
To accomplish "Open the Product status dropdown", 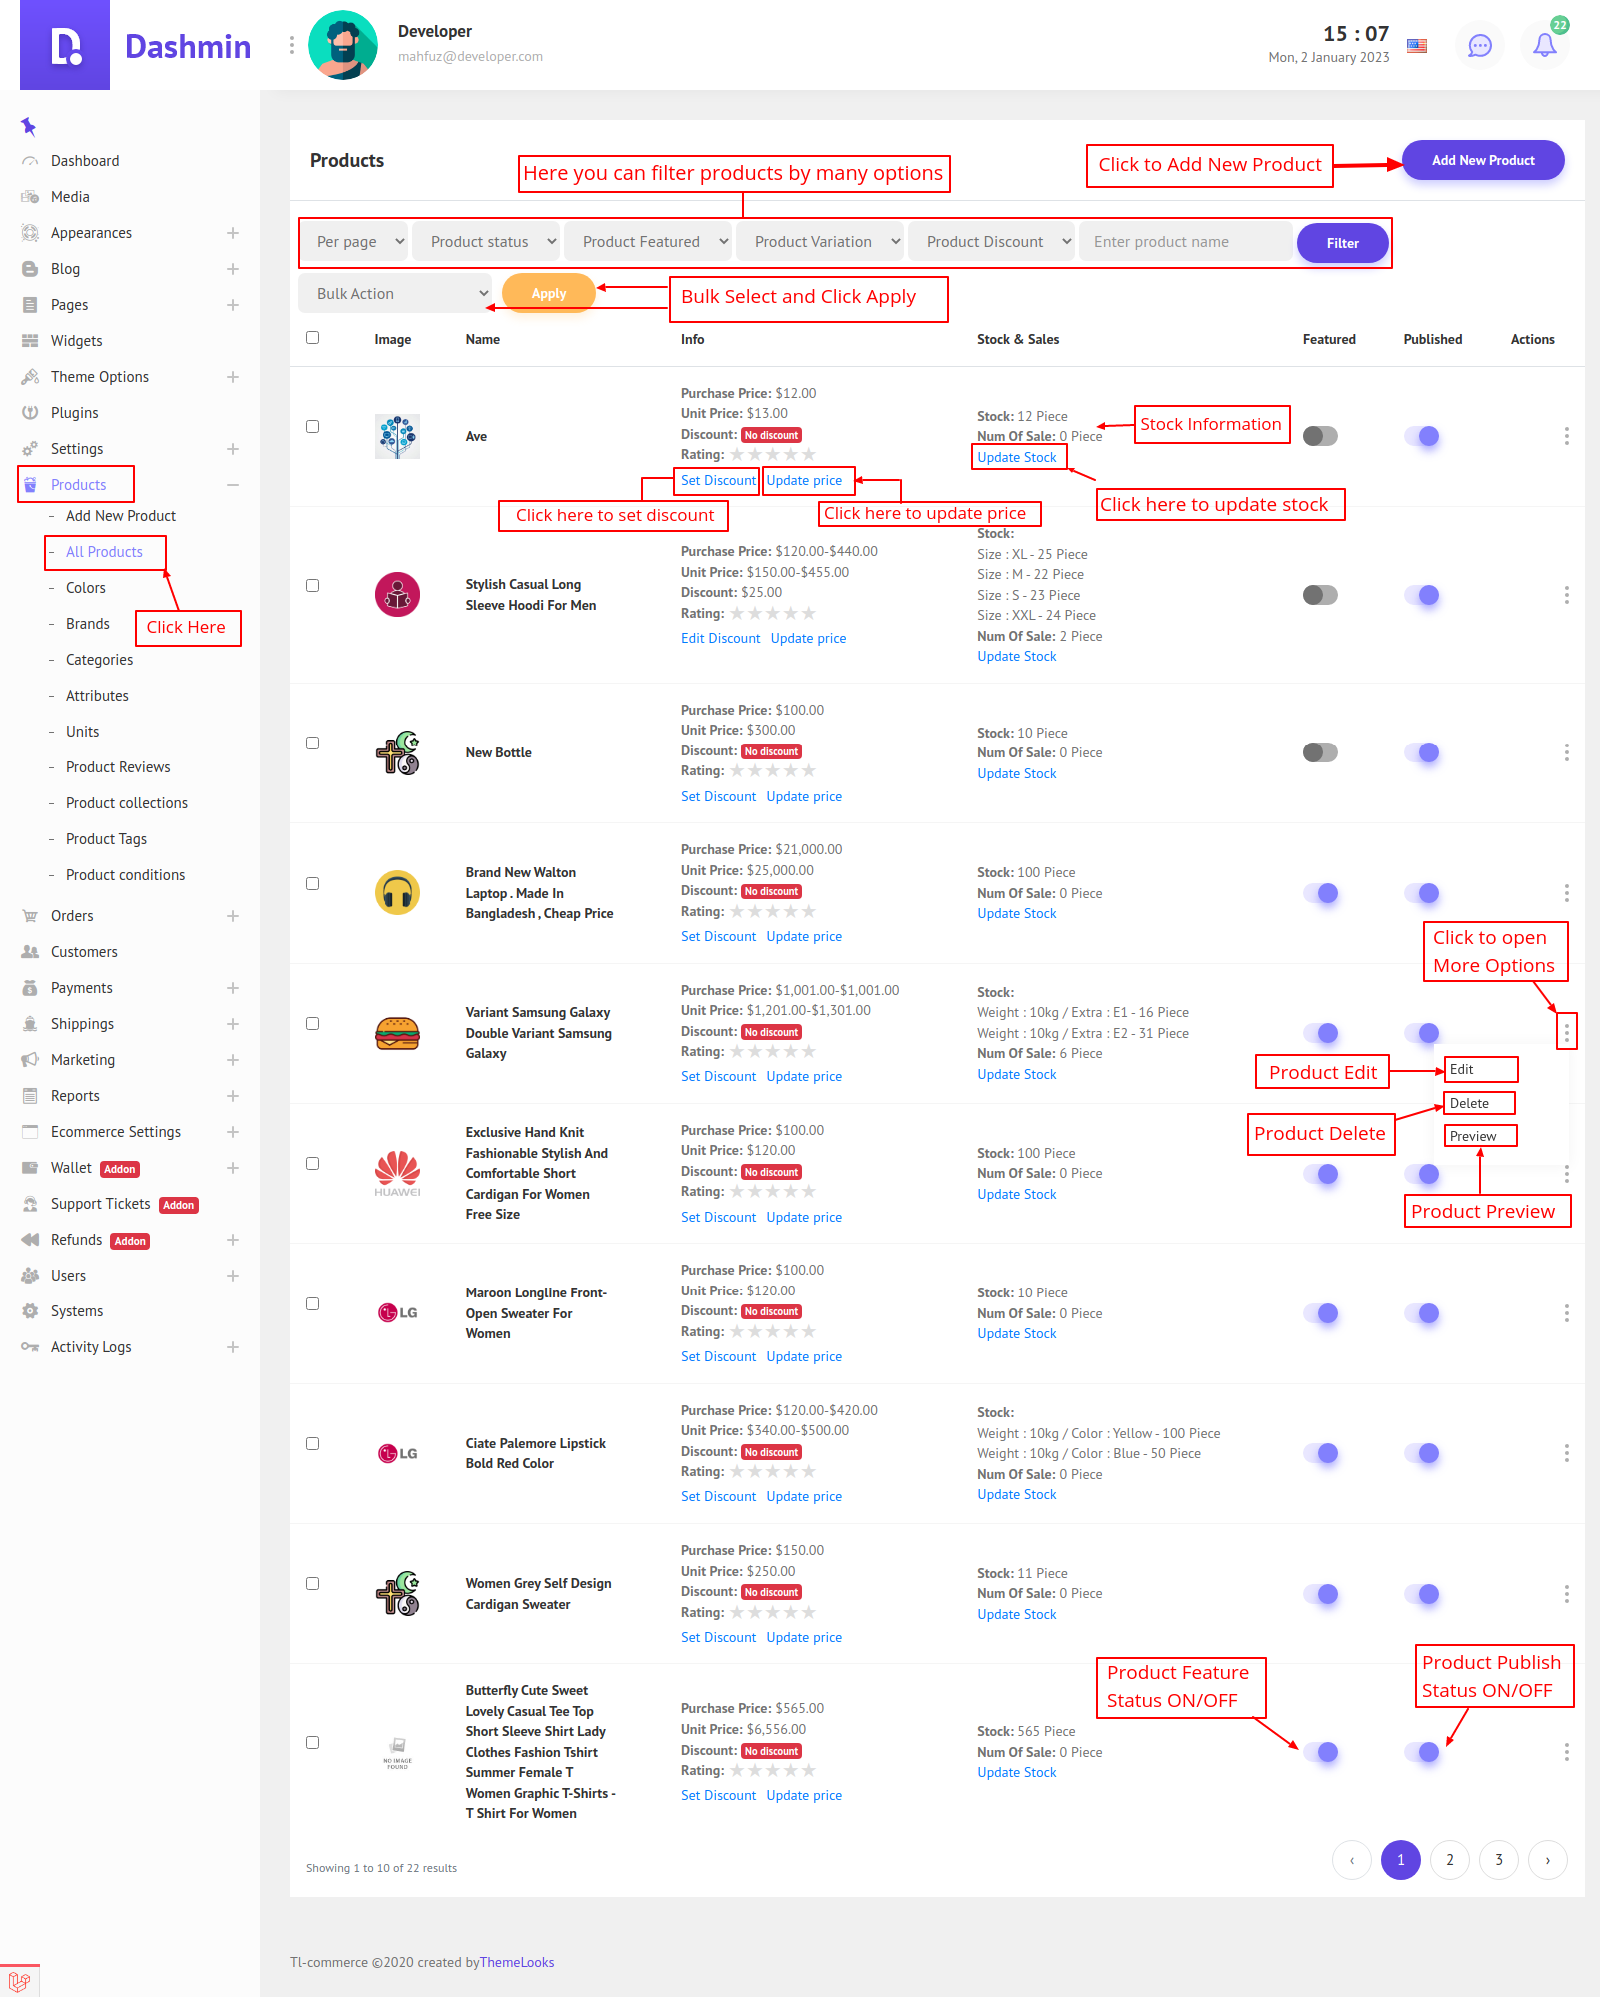I will tap(492, 242).
